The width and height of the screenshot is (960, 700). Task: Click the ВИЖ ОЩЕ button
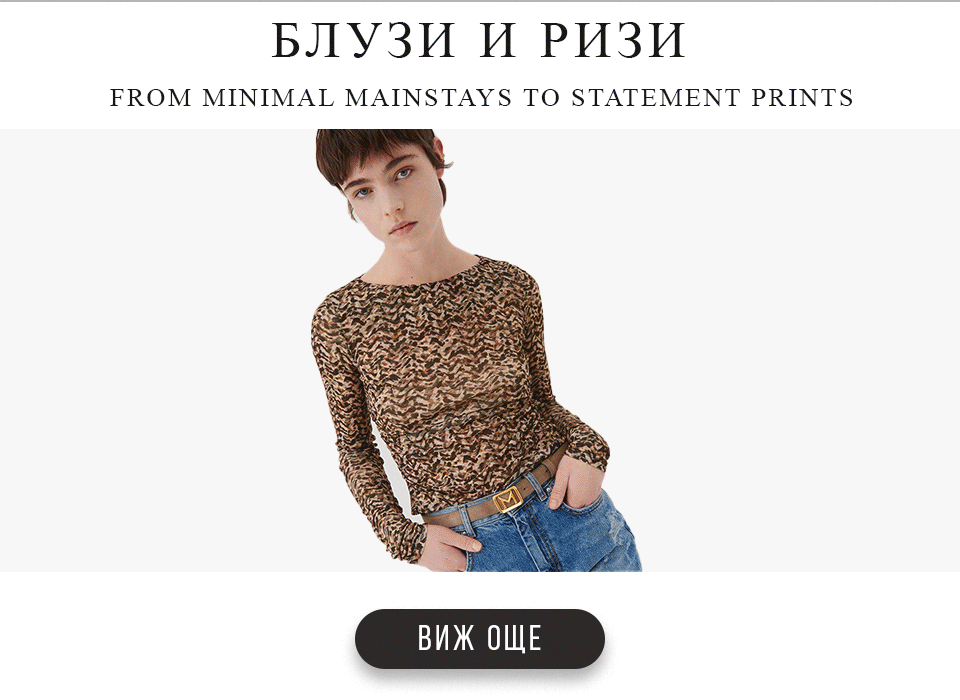click(x=480, y=638)
